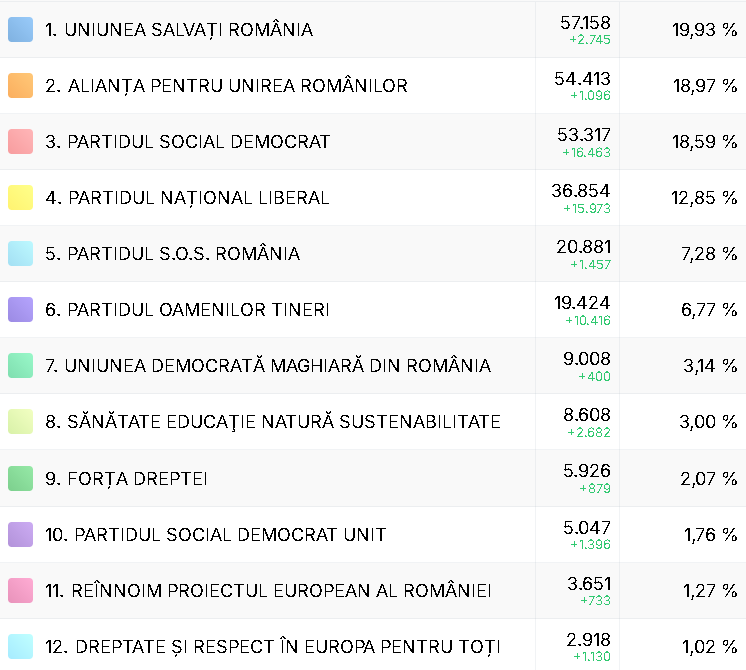Image resolution: width=746 pixels, height=670 pixels.
Task: Select the pink swatch beside Partidul Social Democrat
Action: click(20, 142)
